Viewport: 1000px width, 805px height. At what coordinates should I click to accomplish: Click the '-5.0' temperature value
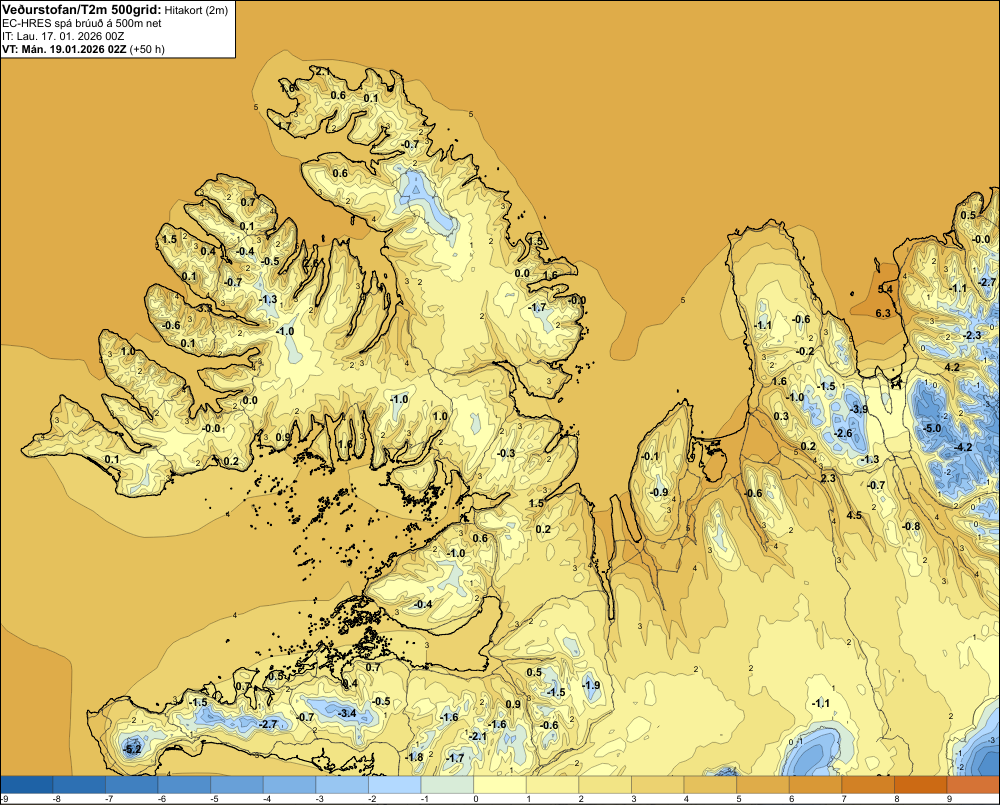pos(932,428)
